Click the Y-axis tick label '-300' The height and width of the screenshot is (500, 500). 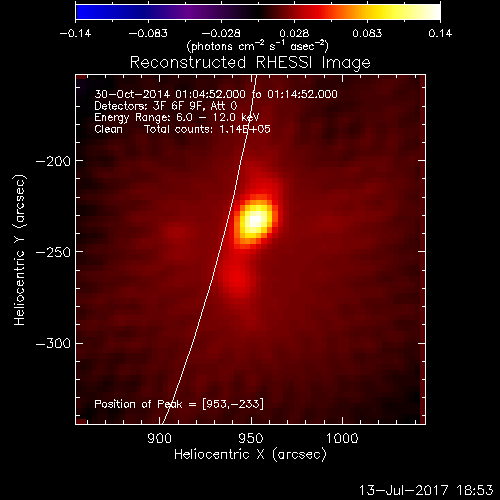[x=53, y=343]
